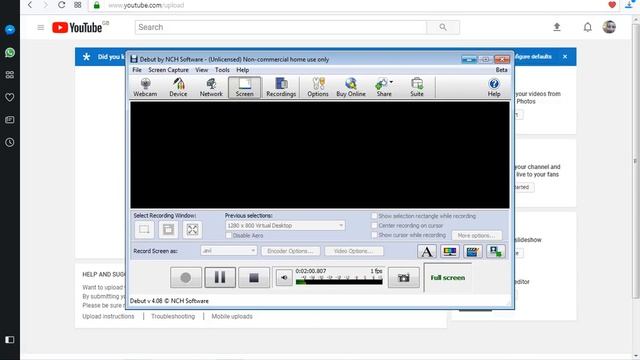This screenshot has height=360, width=640.
Task: Open the Upload instructions link
Action: click(108, 316)
